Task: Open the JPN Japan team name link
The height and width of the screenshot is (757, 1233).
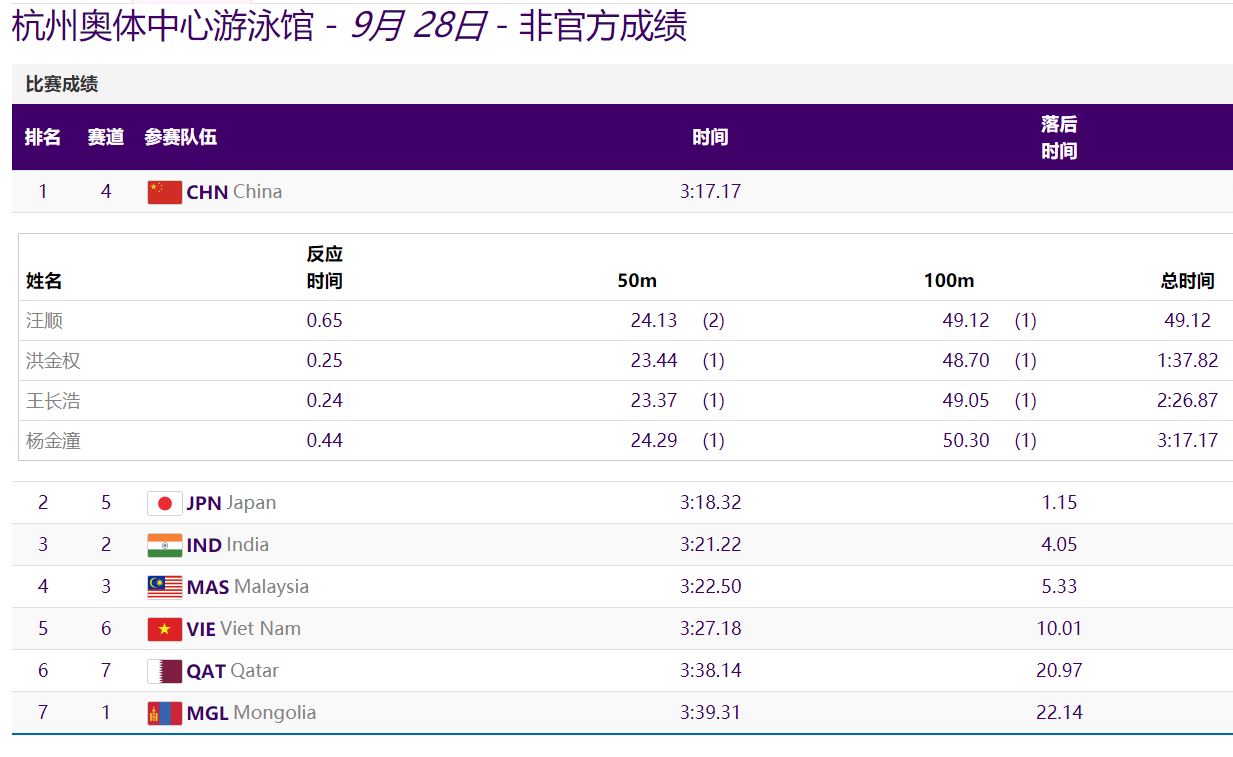Action: tap(231, 503)
